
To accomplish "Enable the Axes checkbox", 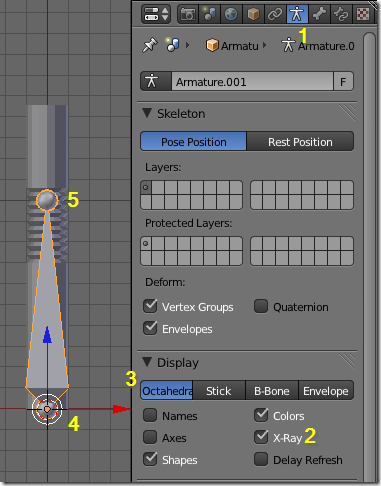I will (150, 437).
